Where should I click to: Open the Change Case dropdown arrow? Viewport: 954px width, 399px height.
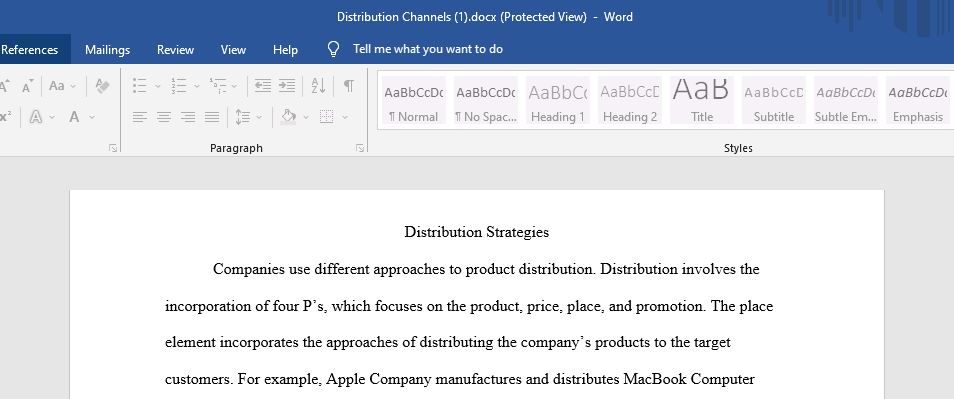click(73, 86)
